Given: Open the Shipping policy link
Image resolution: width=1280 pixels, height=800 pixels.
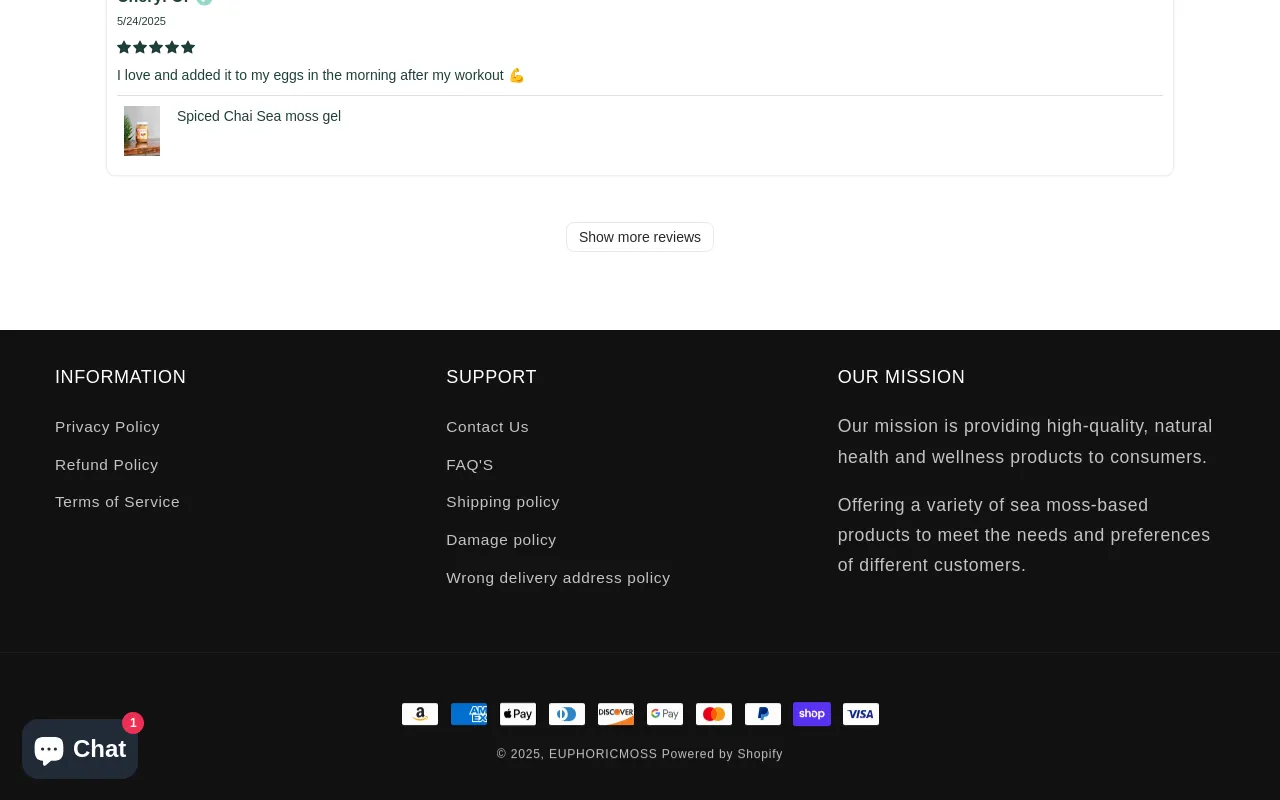Looking at the screenshot, I should (x=502, y=502).
